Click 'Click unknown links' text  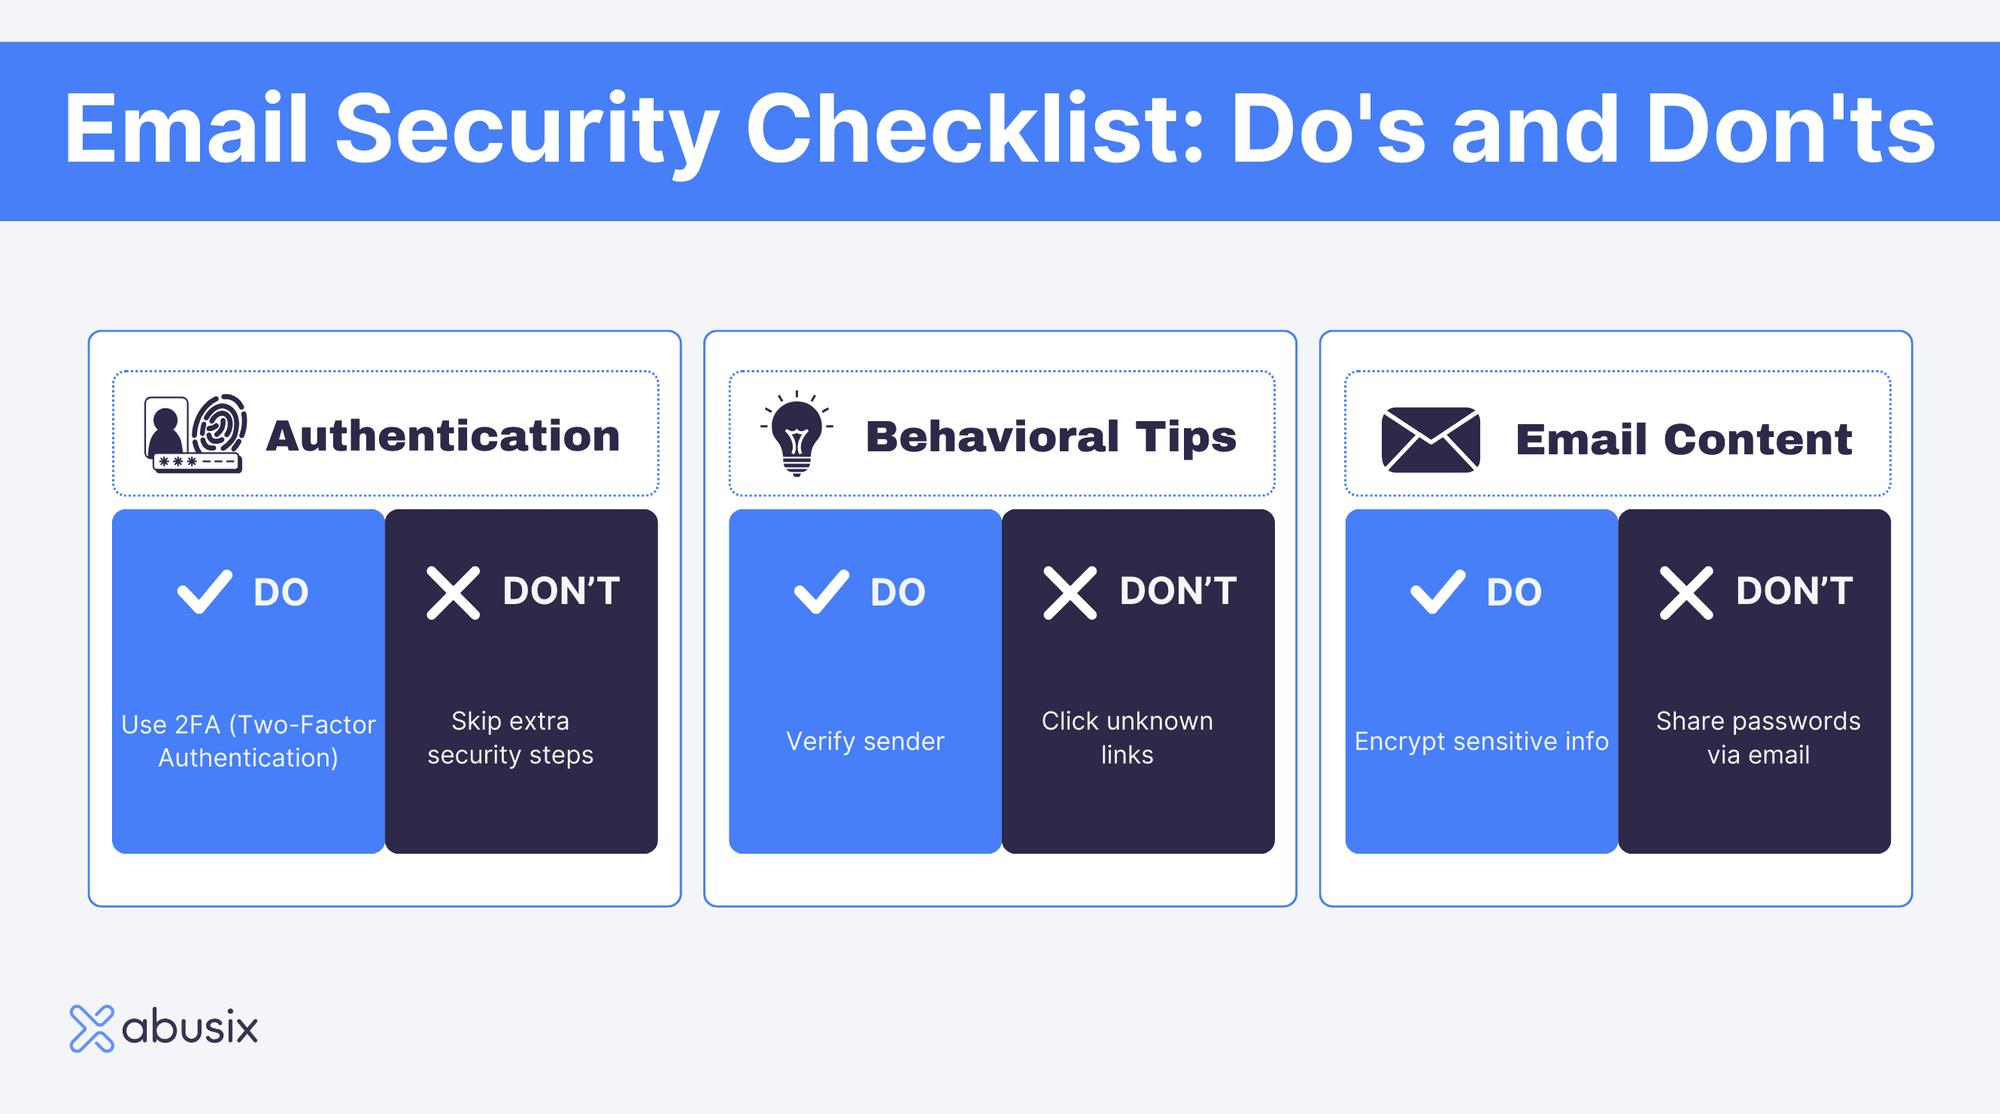click(x=1127, y=738)
